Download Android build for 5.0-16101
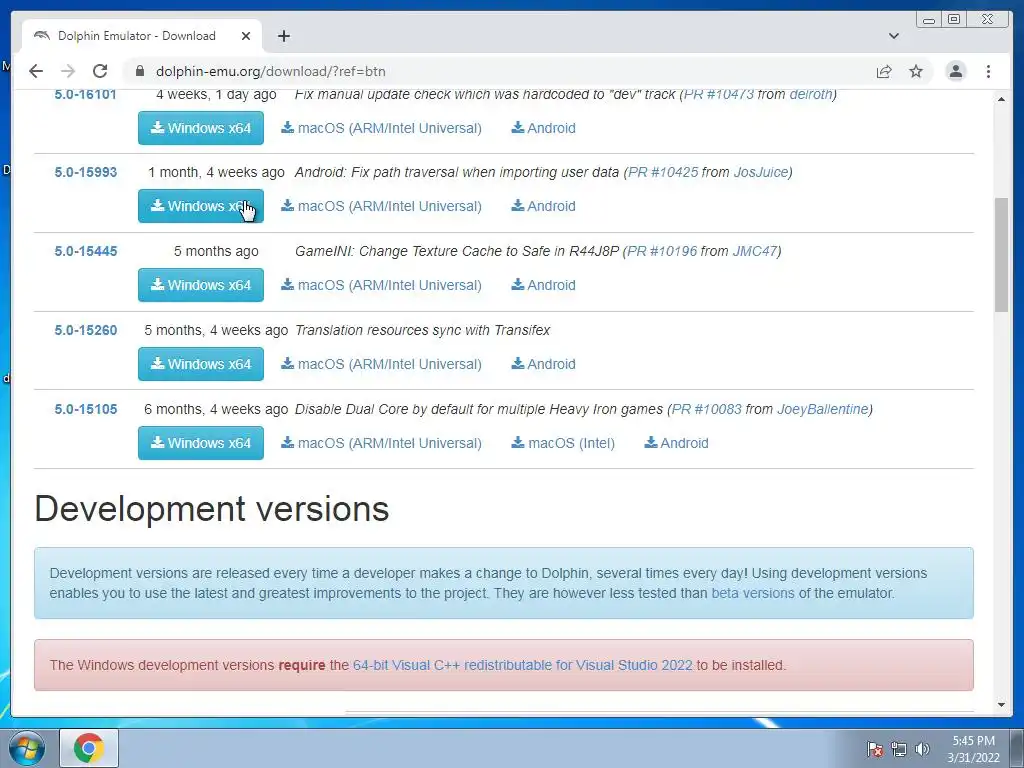 tap(543, 128)
